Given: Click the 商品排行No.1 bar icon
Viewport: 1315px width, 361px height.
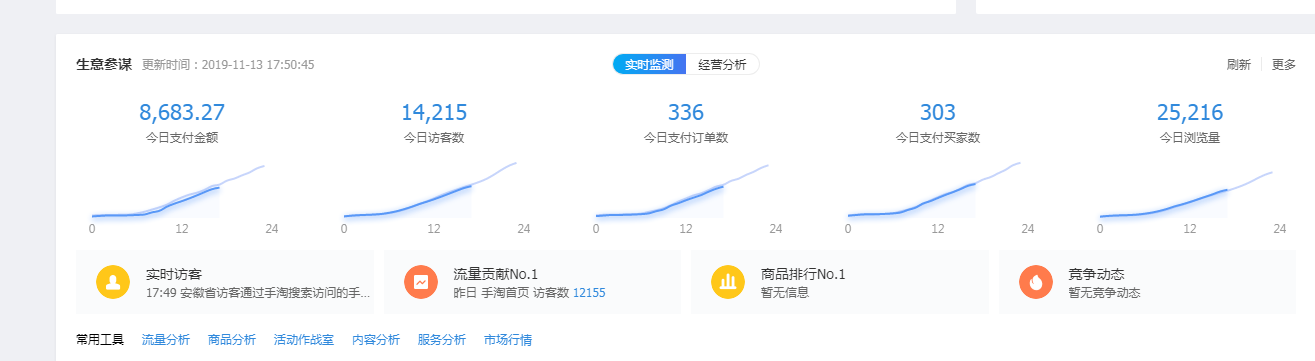Looking at the screenshot, I should point(728,283).
